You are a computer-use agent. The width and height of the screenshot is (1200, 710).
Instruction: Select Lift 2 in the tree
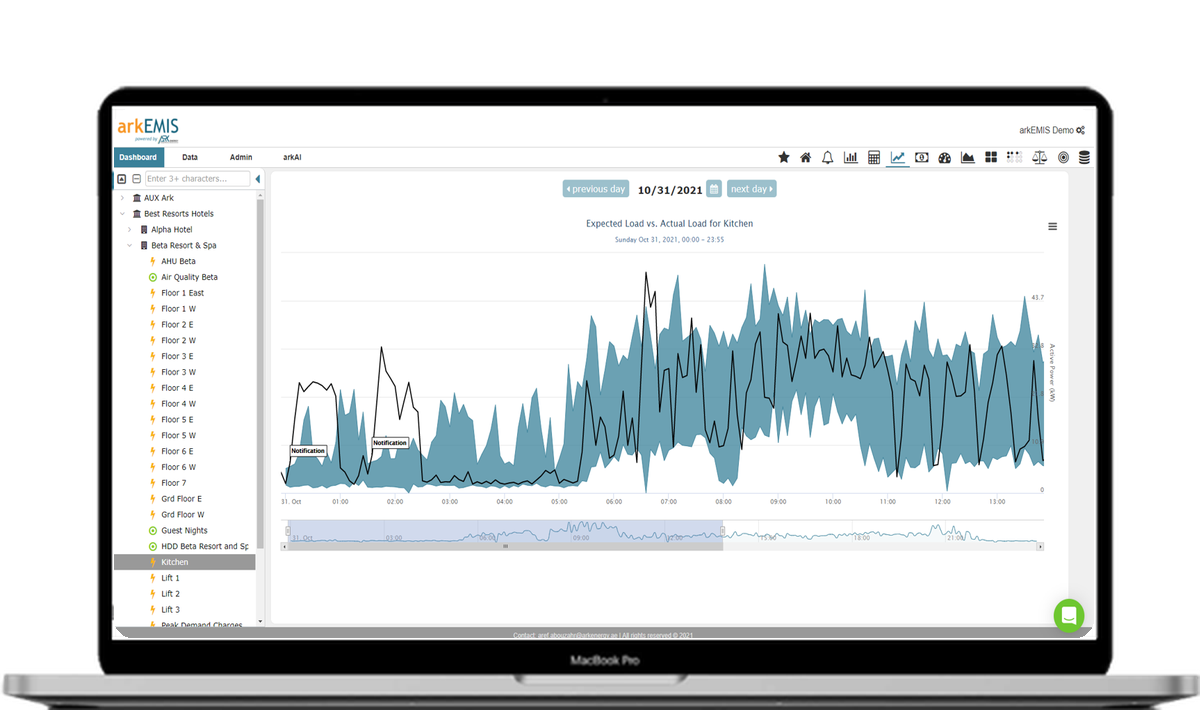[x=170, y=594]
